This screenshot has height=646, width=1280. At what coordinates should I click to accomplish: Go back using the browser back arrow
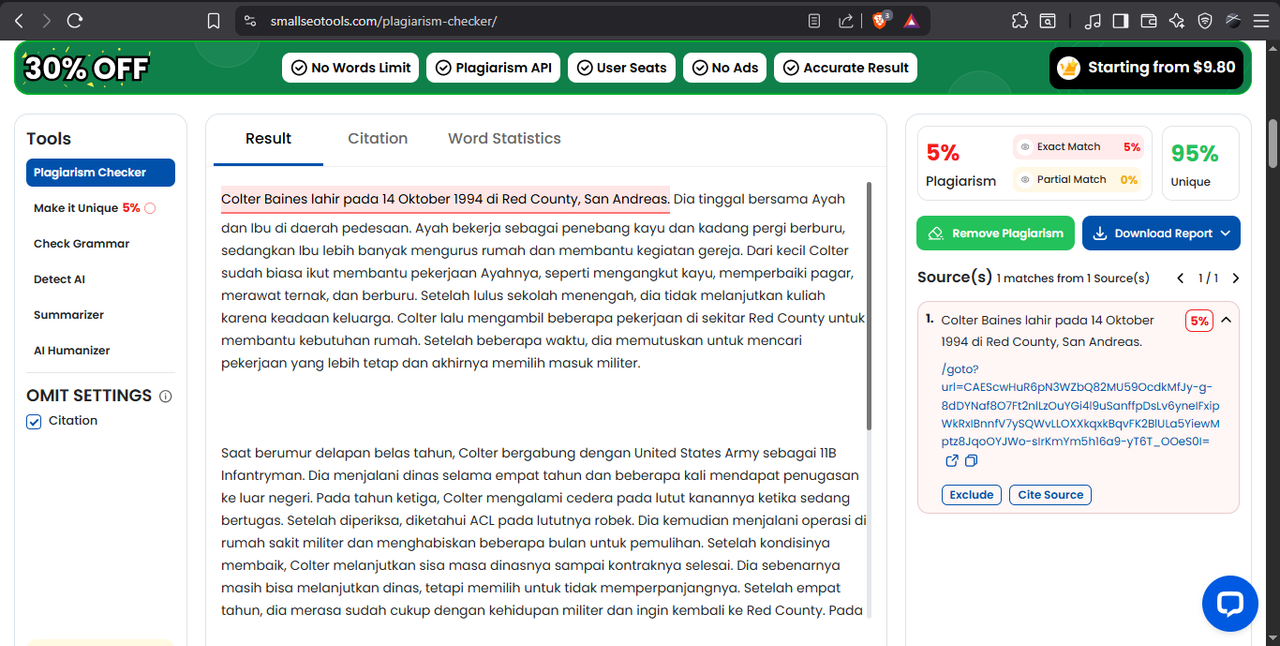[x=20, y=20]
